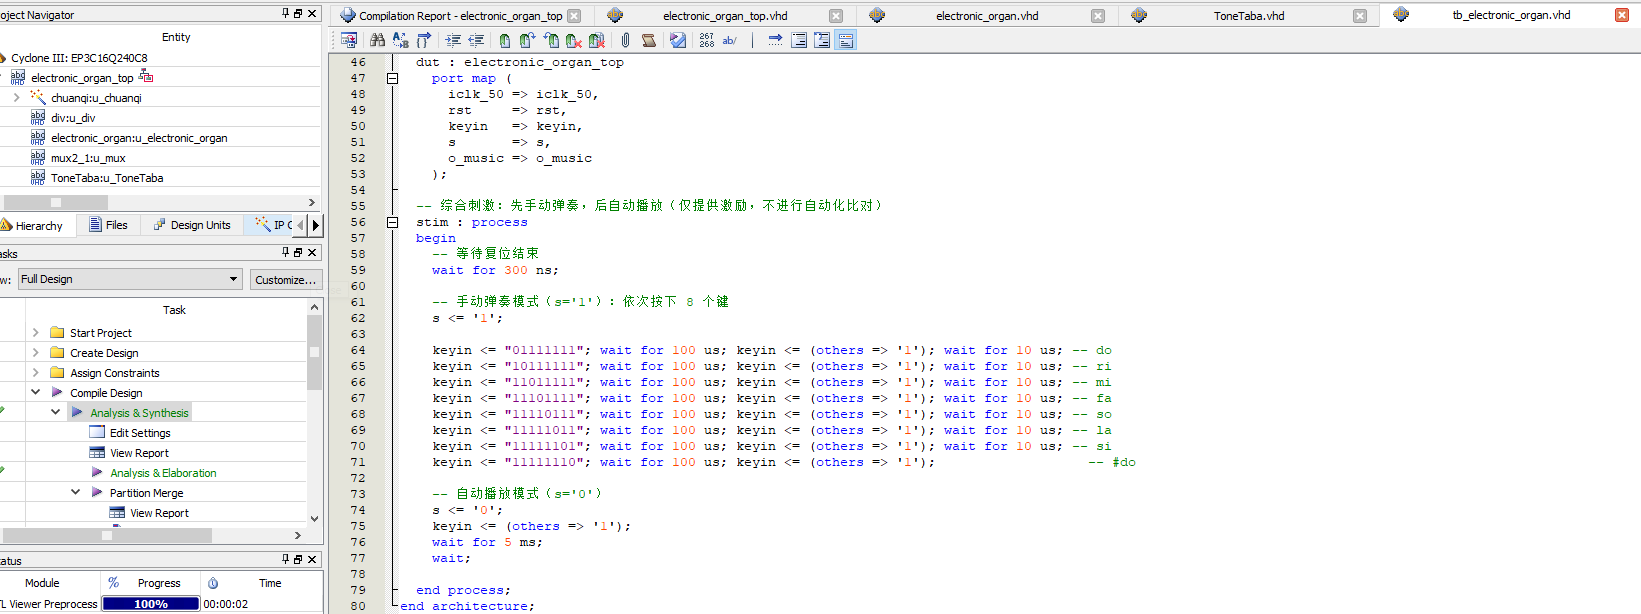Jump to the next bookmark icon
The width and height of the screenshot is (1641, 614).
coord(527,40)
